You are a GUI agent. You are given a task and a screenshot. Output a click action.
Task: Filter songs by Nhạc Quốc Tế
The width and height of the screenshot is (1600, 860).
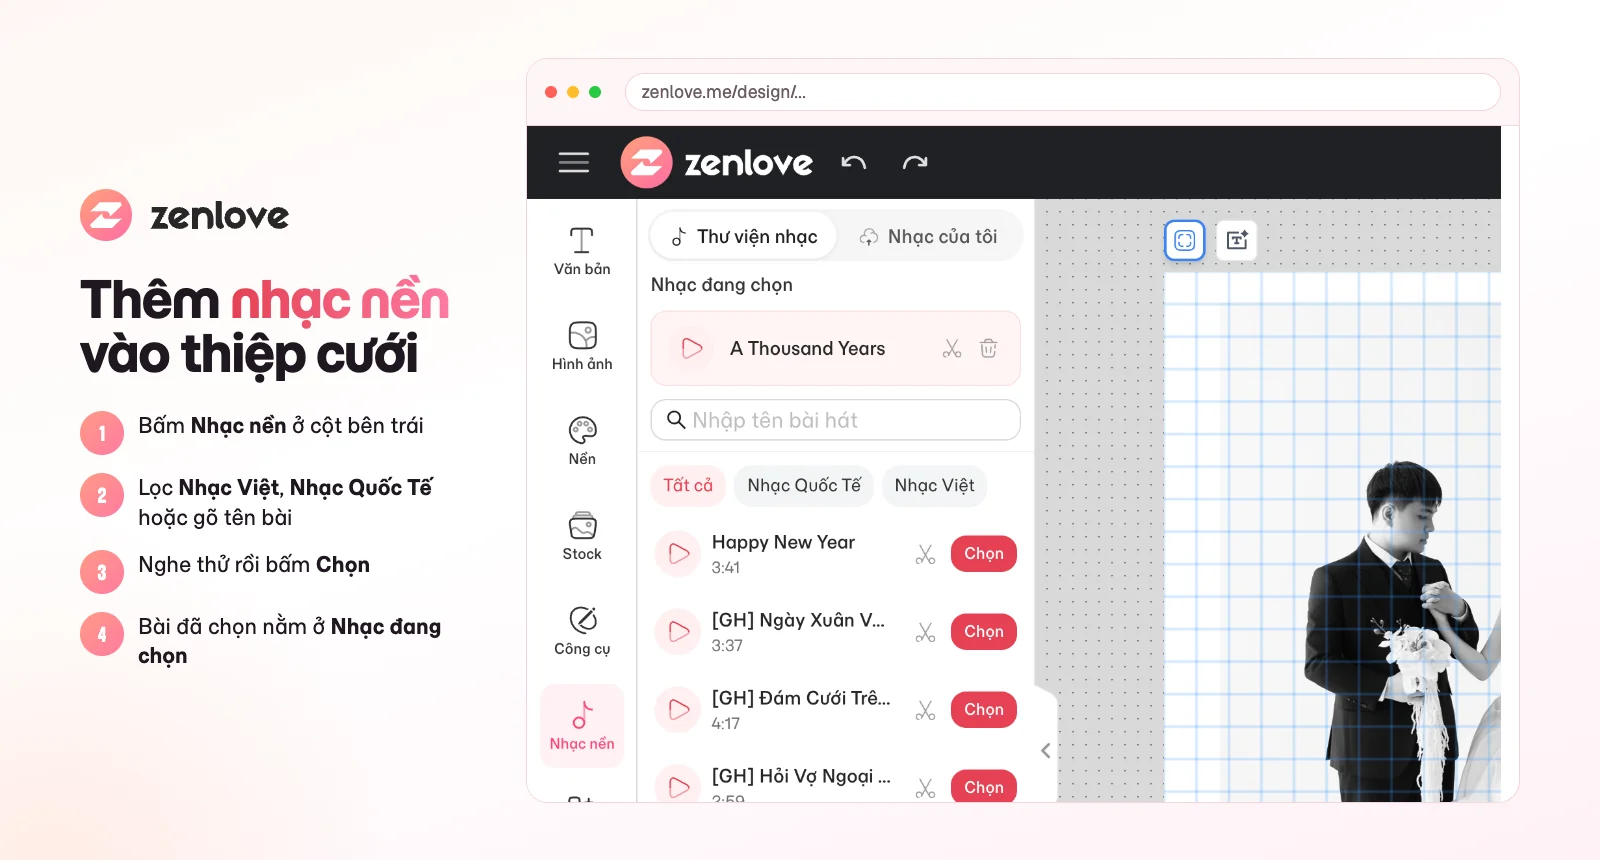(x=804, y=486)
